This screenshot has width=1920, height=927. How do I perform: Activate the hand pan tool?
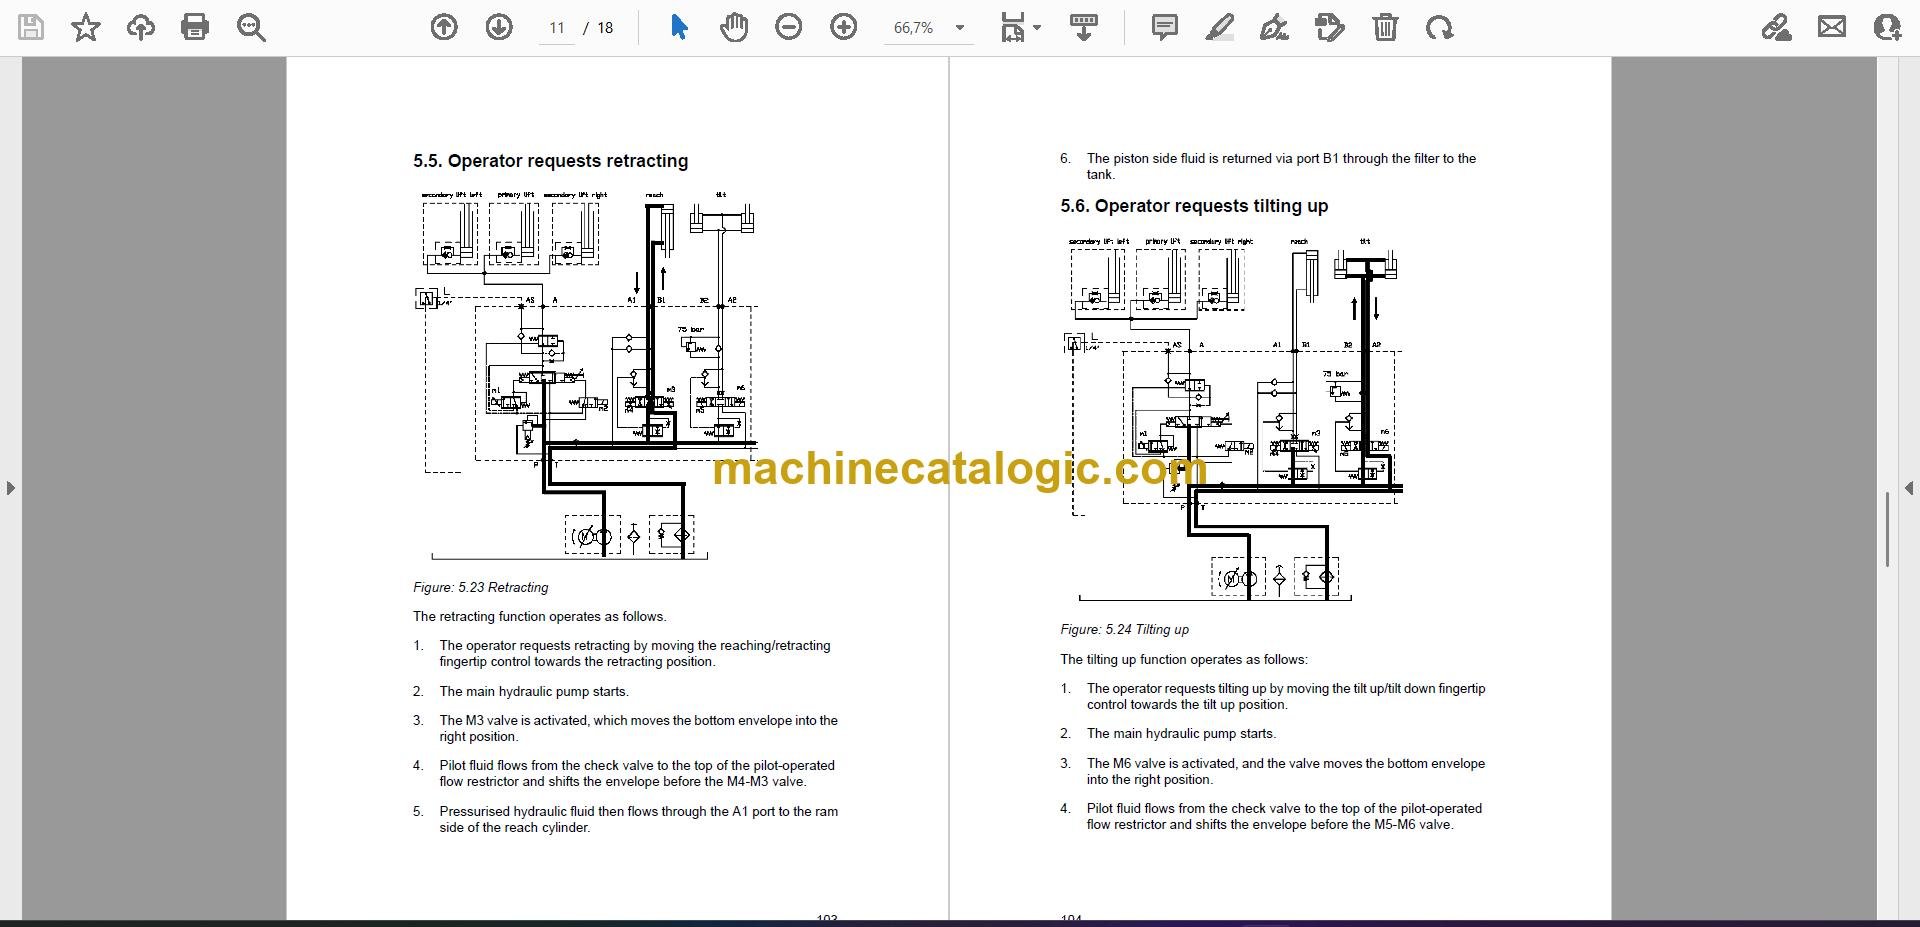734,28
